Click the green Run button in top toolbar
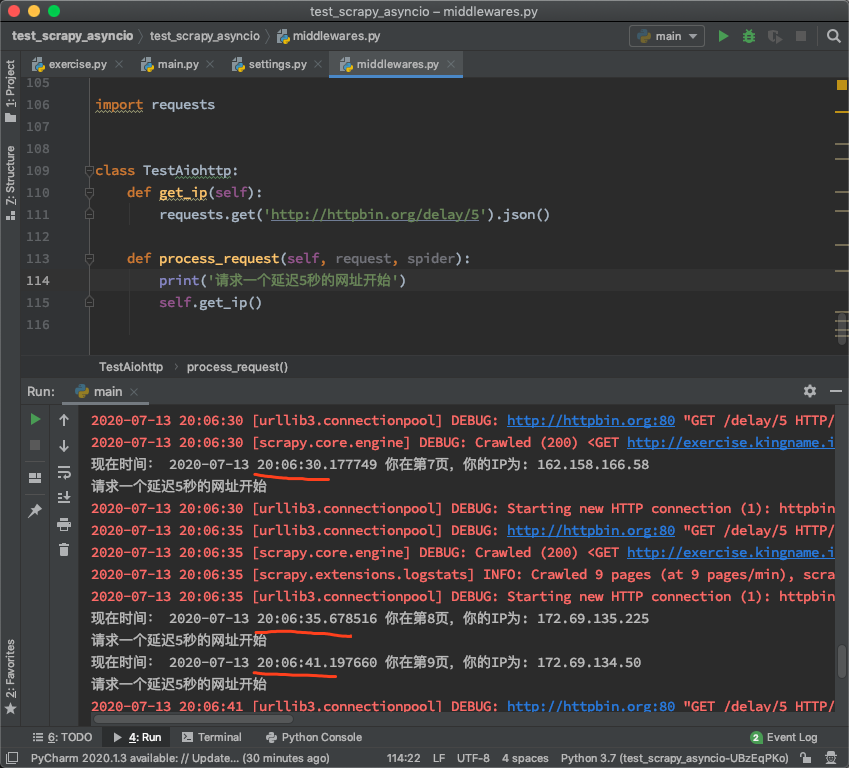 point(723,36)
